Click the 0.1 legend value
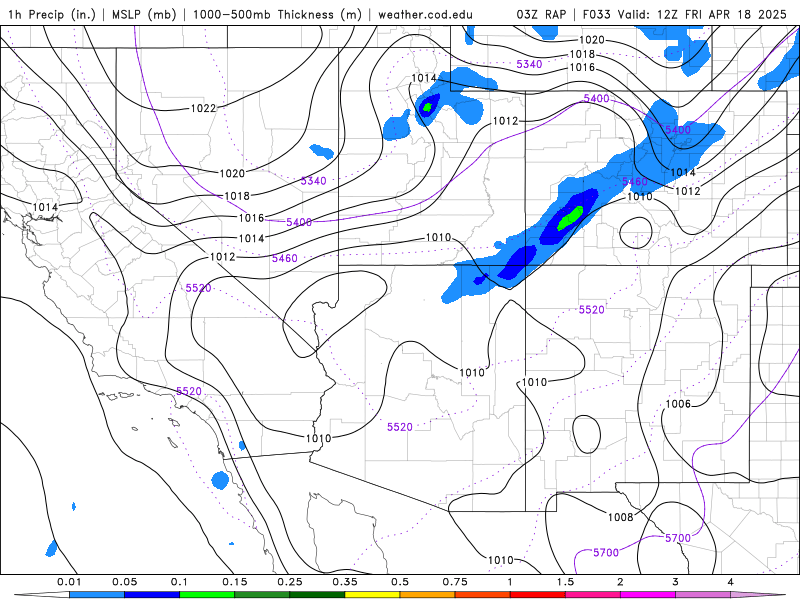 click(x=179, y=582)
